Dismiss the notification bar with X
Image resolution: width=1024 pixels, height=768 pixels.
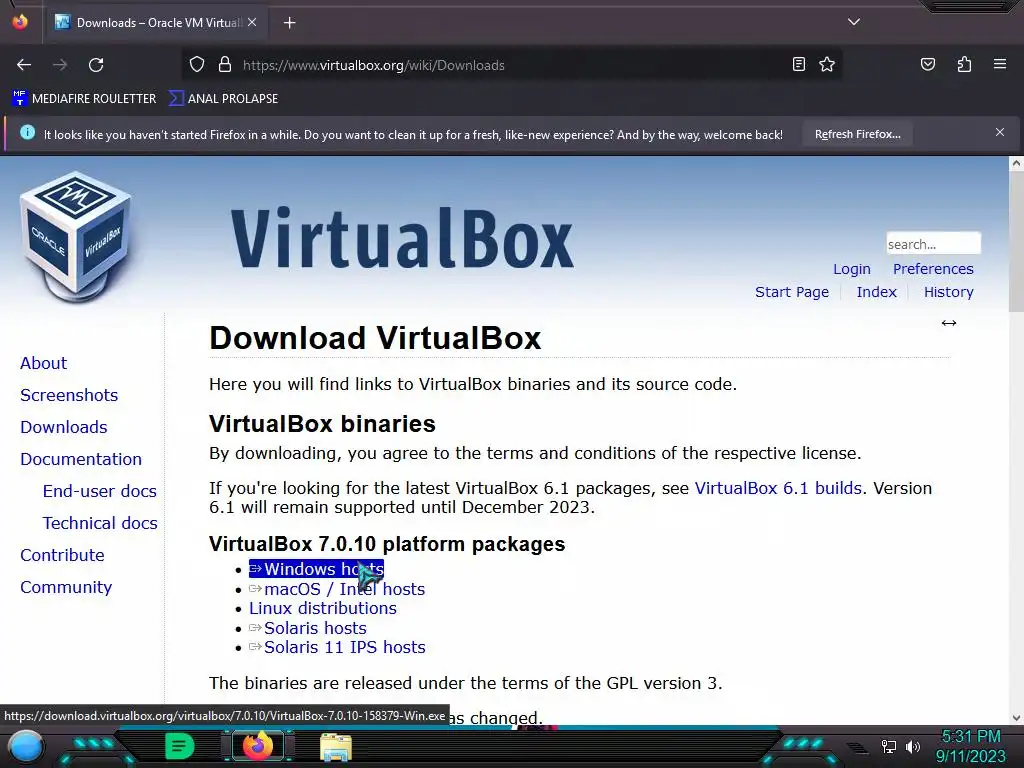999,132
